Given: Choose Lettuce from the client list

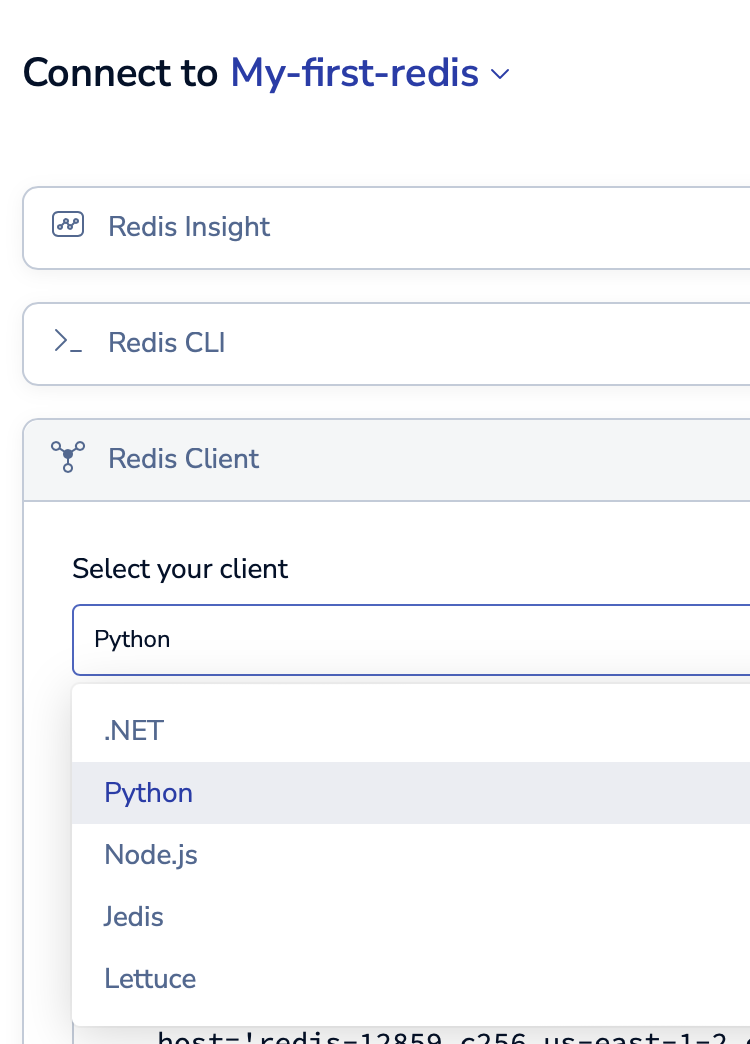Looking at the screenshot, I should click(x=150, y=979).
